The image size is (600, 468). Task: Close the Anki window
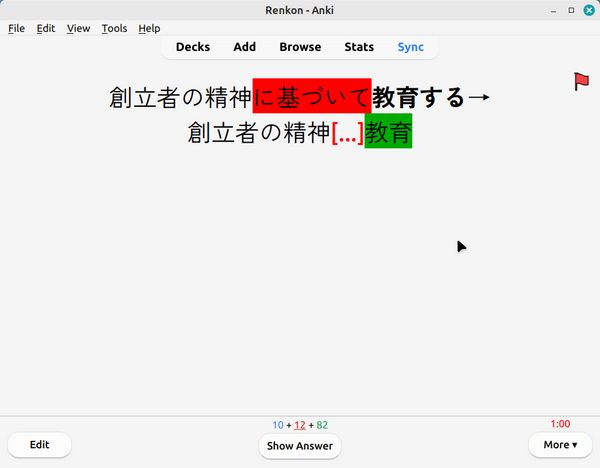click(589, 10)
